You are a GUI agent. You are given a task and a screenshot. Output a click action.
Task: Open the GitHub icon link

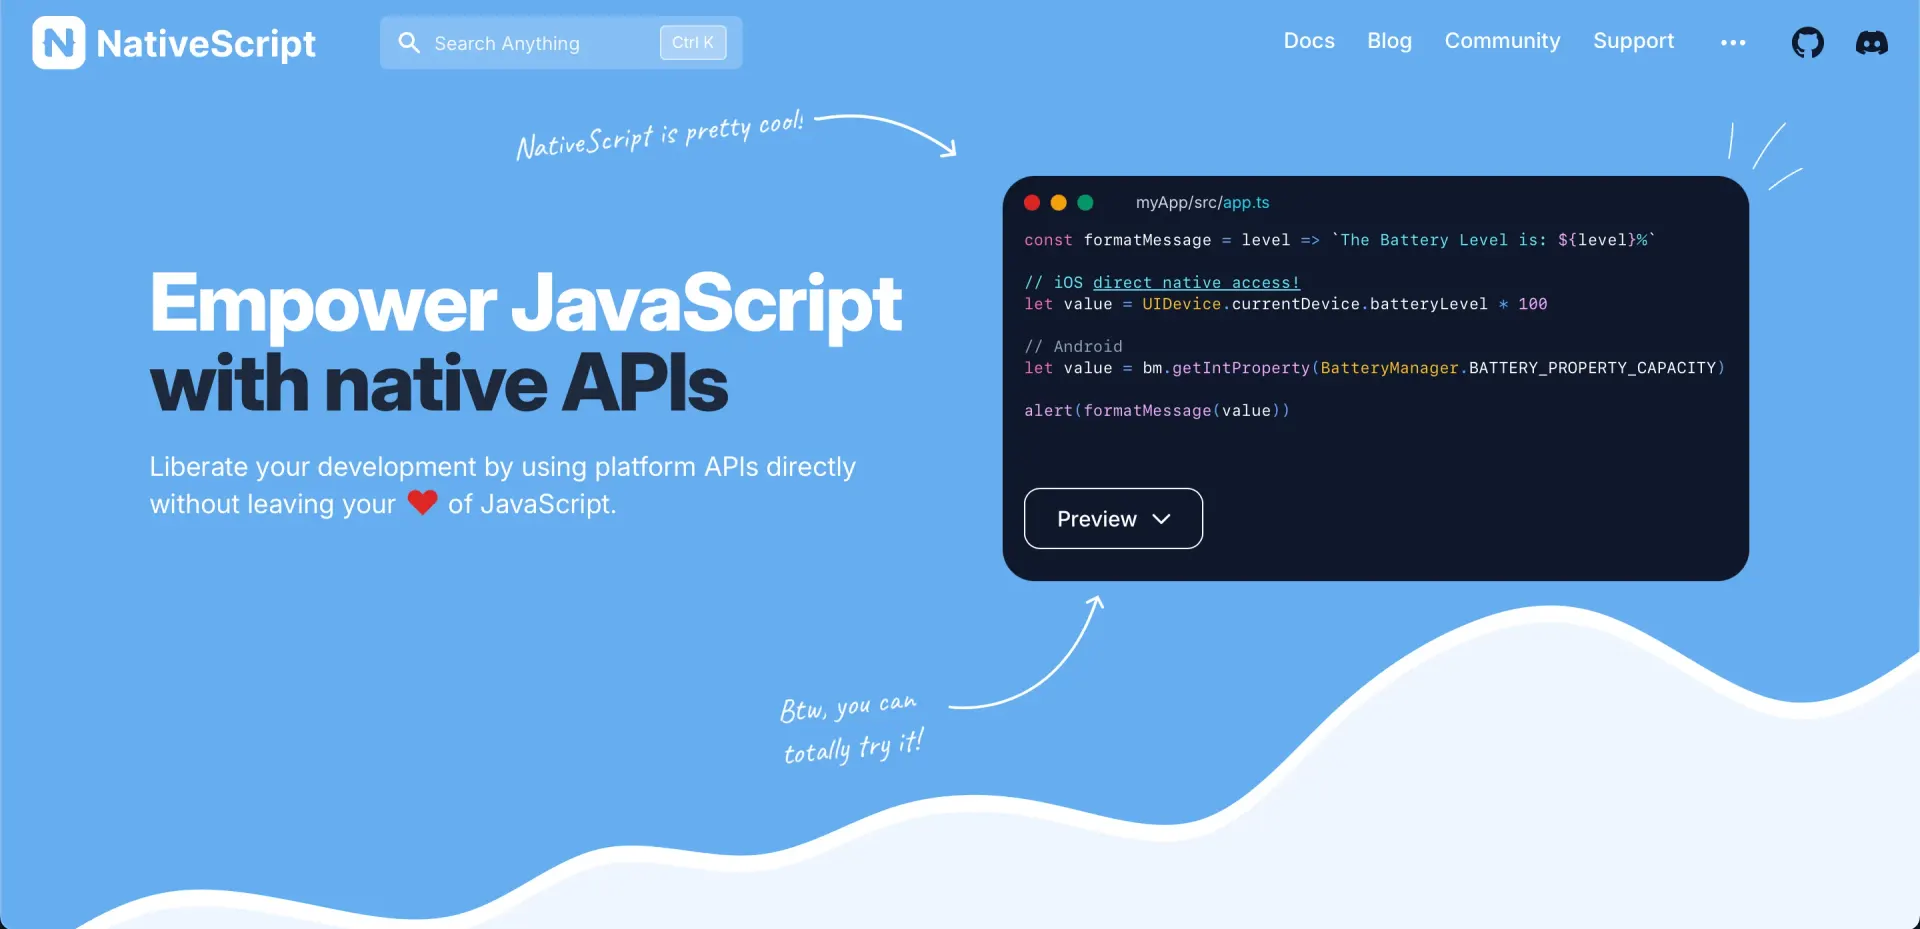click(1807, 42)
